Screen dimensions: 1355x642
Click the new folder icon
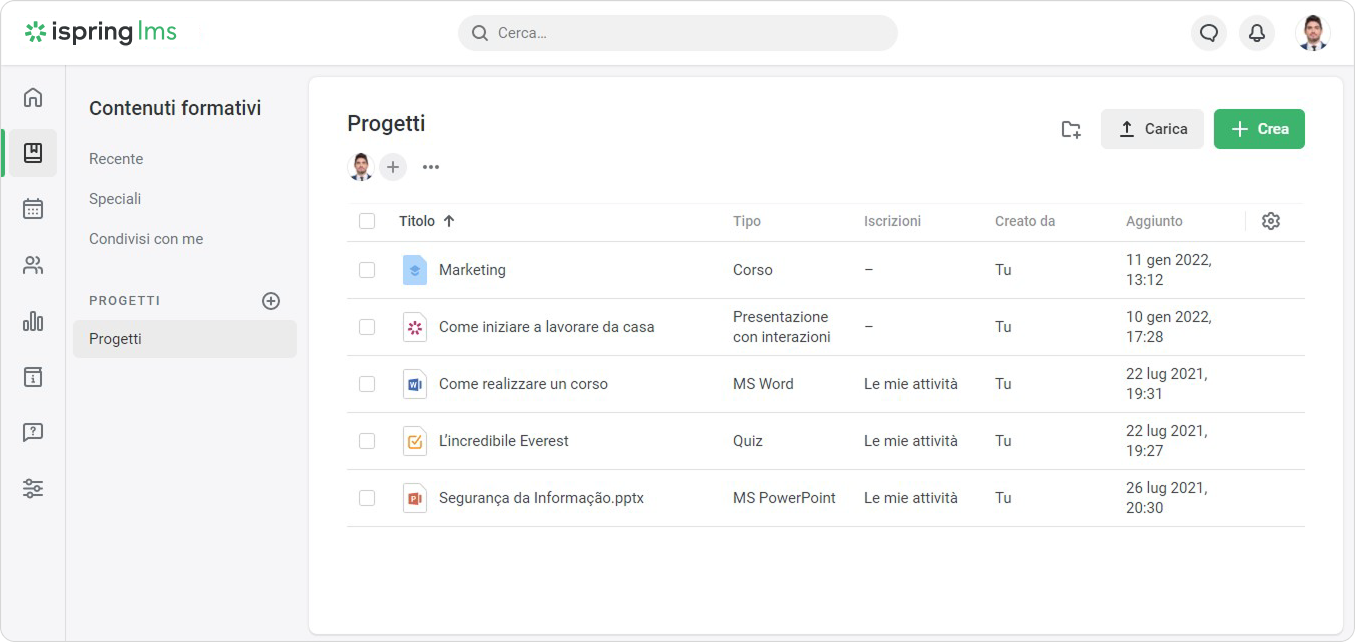click(x=1071, y=129)
